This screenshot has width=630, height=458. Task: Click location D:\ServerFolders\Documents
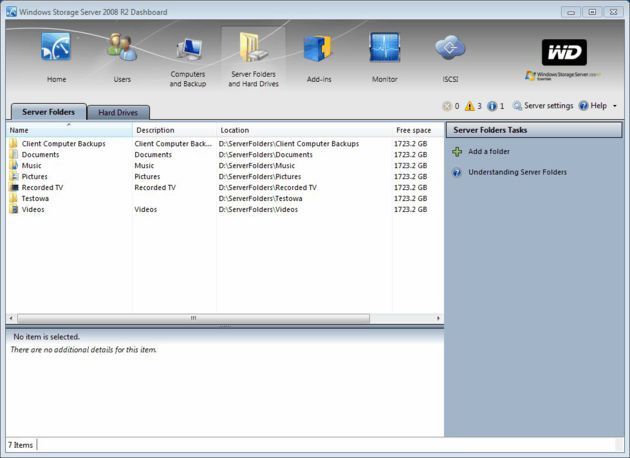pyautogui.click(x=266, y=155)
